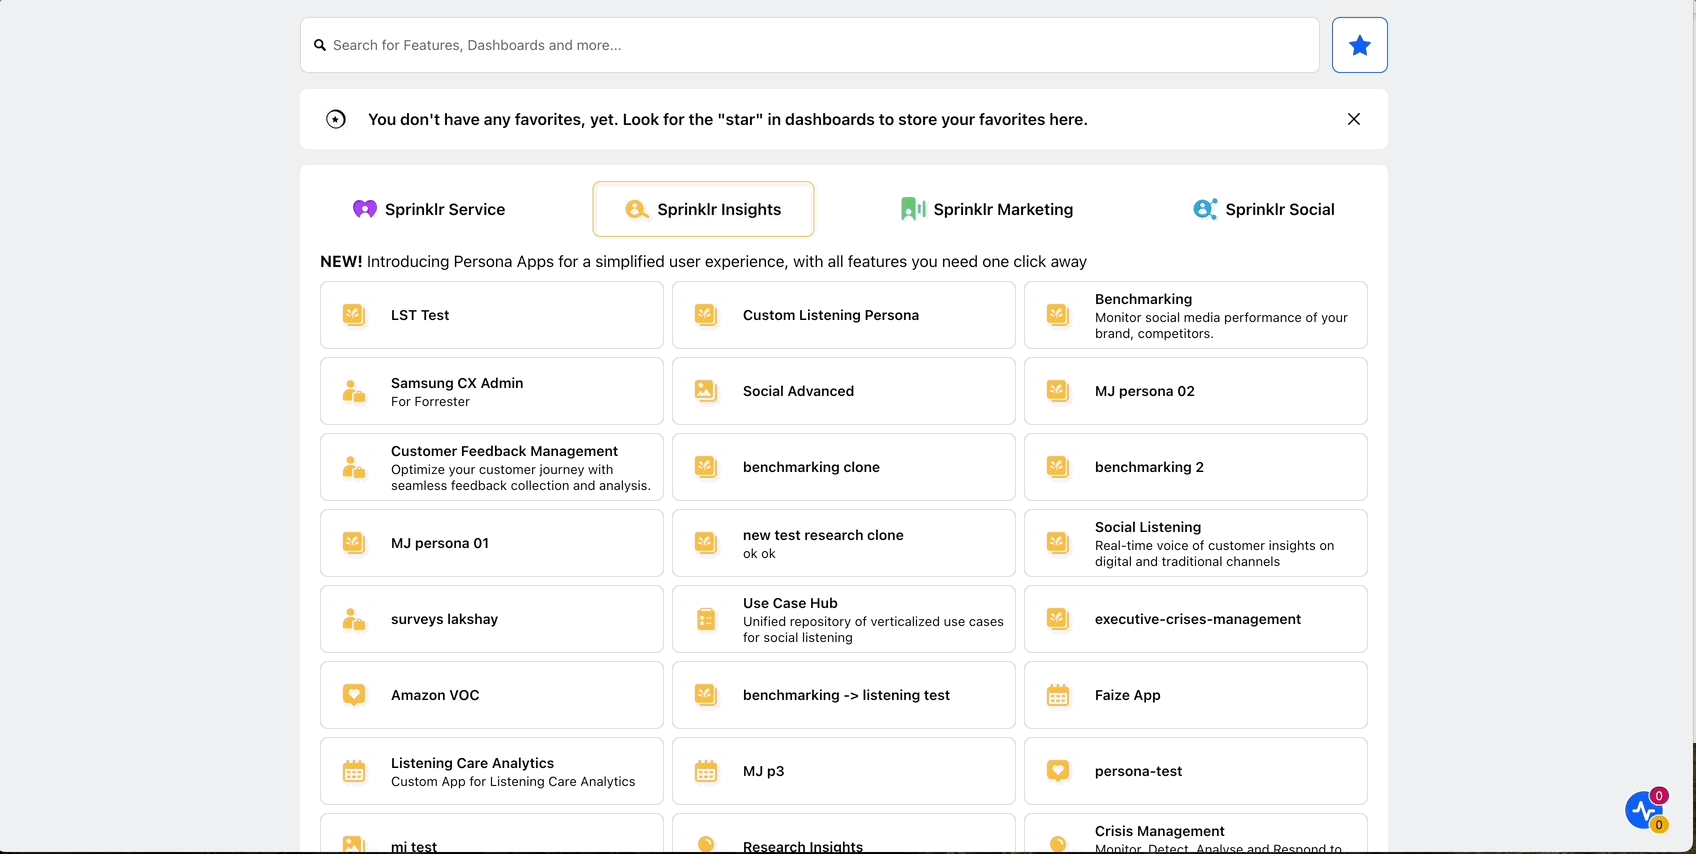Open benchmarking -> listening test label
The width and height of the screenshot is (1696, 854).
(846, 695)
